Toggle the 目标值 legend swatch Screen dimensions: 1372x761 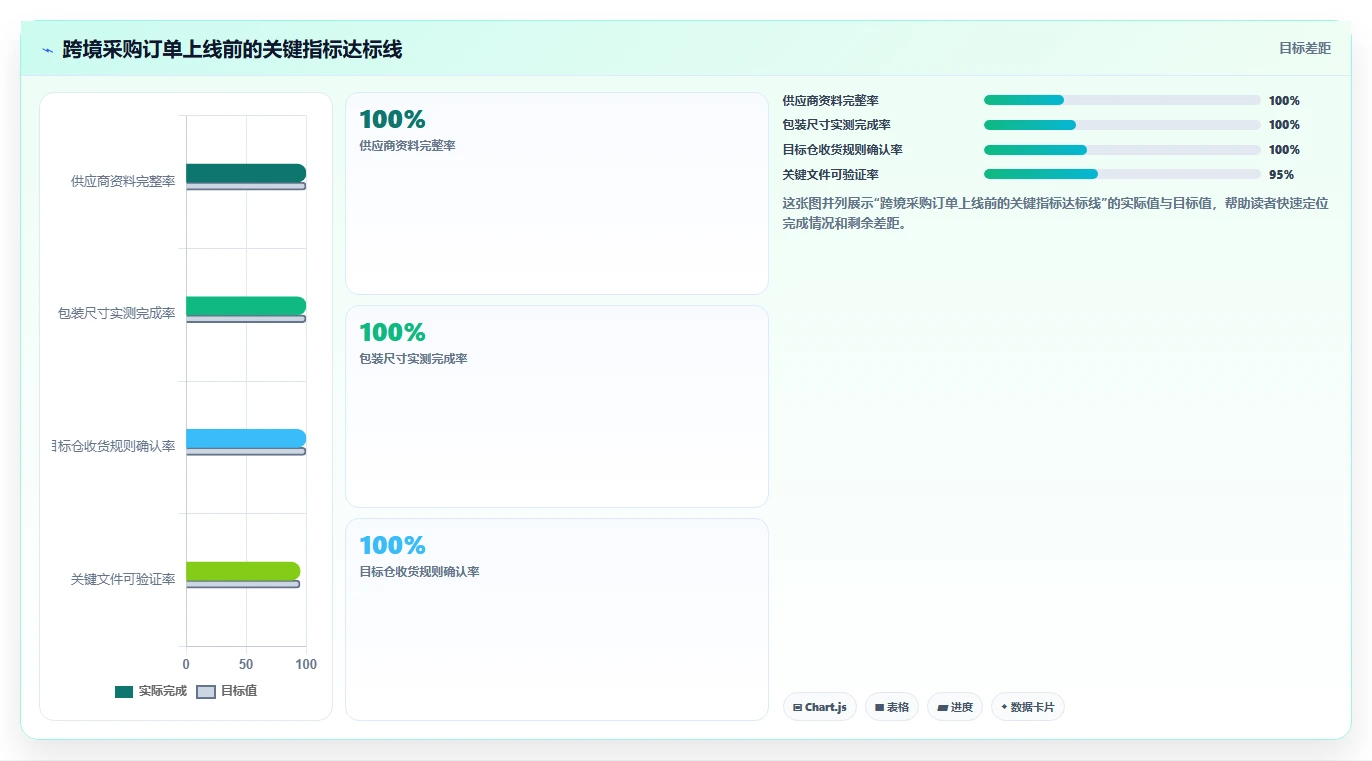pyautogui.click(x=206, y=692)
